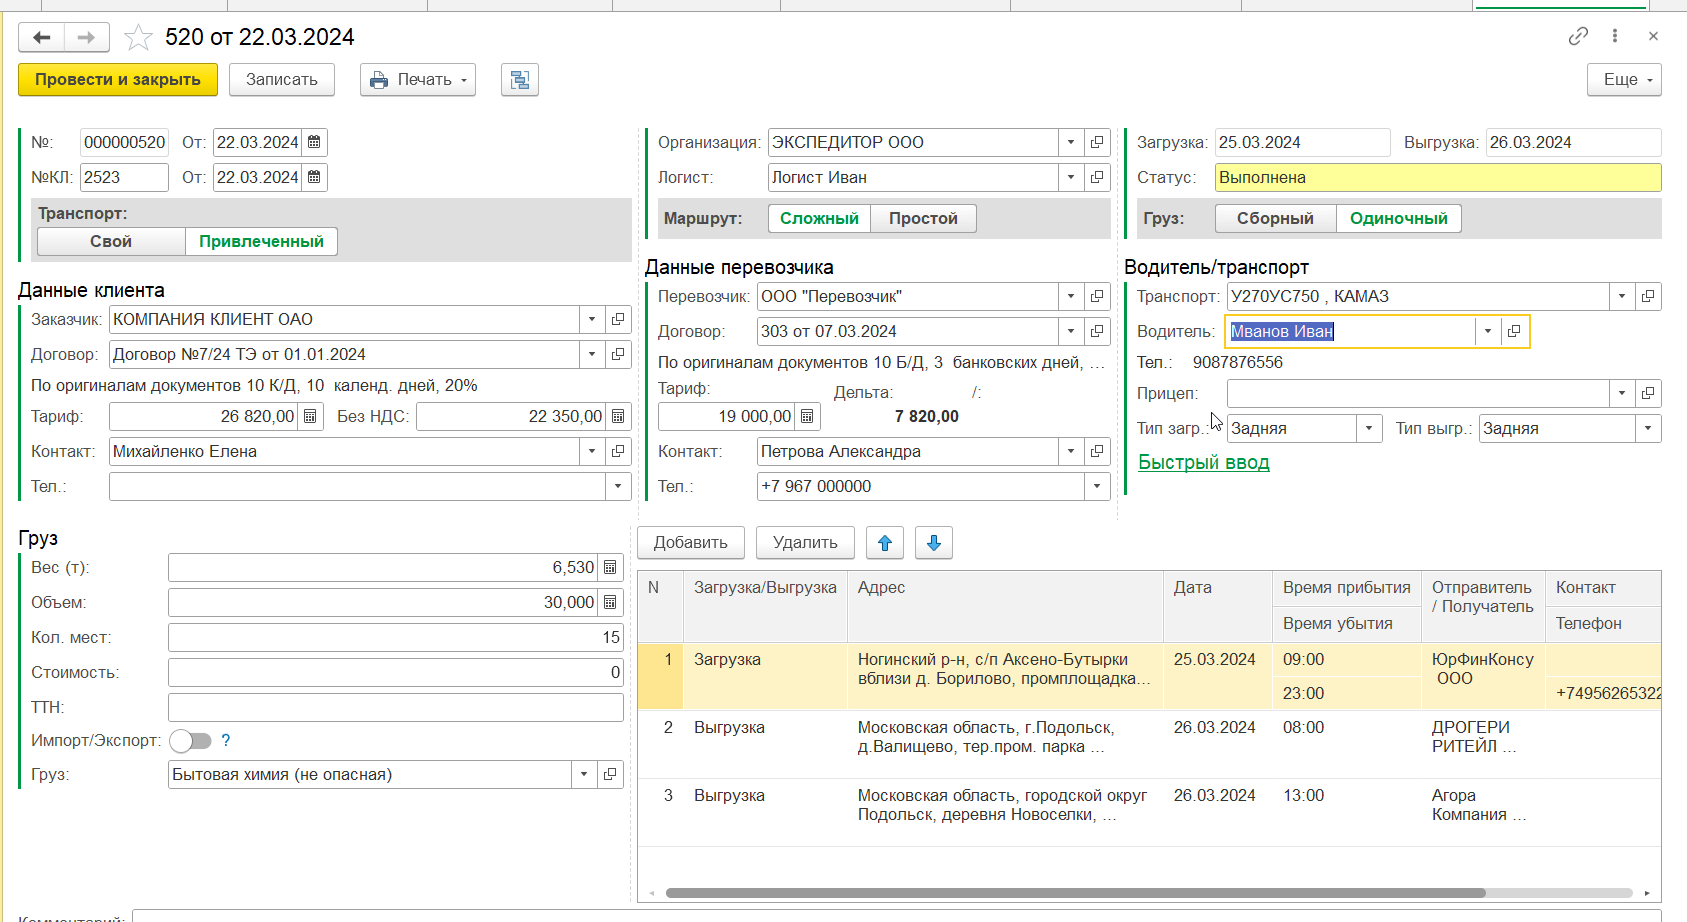Open Организация record with its open icon

click(x=1097, y=142)
